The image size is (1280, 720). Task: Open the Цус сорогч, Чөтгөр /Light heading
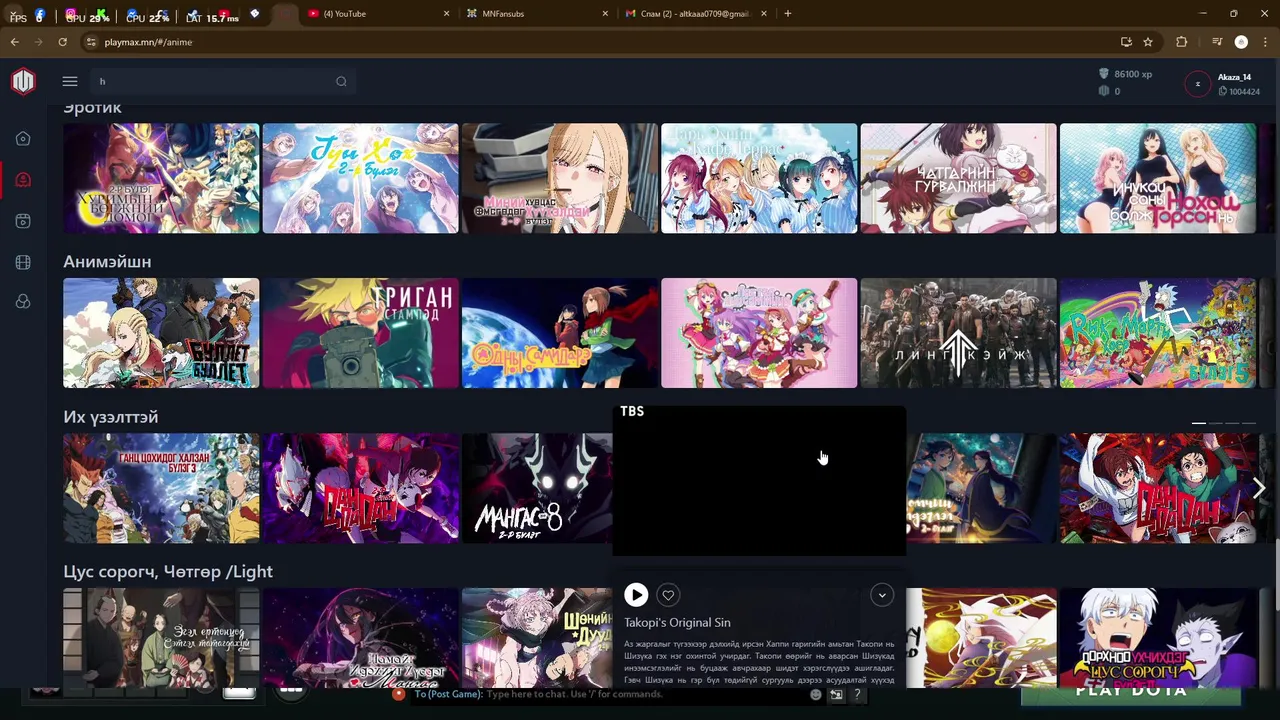pos(168,572)
